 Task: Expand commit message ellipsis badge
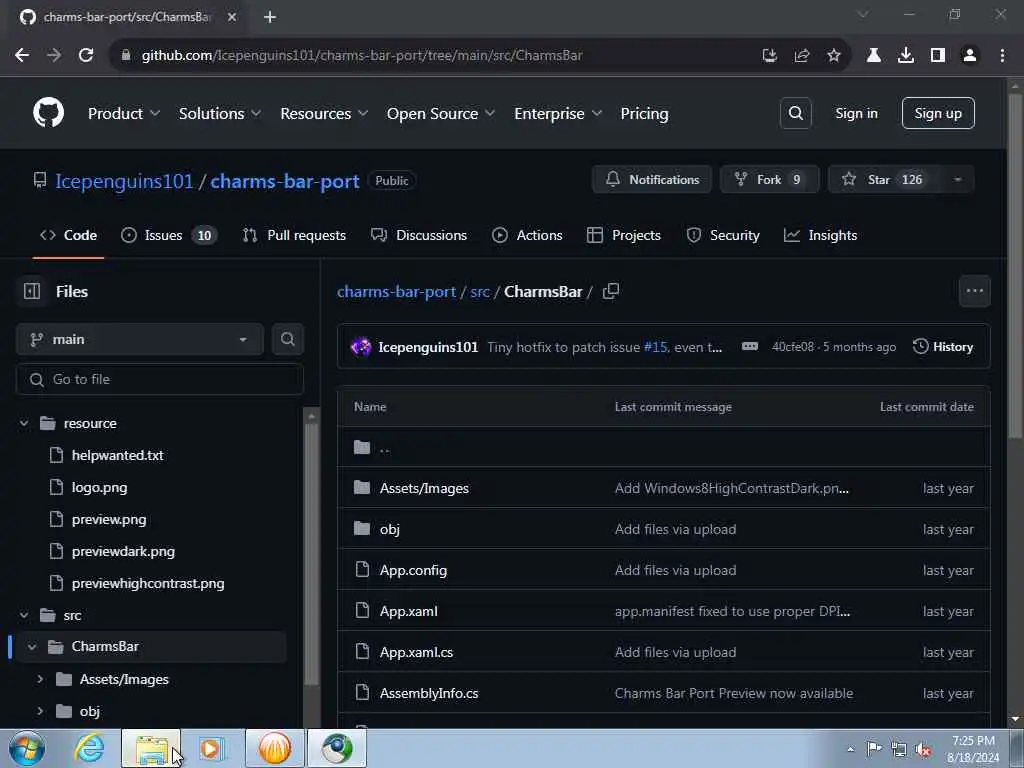pos(750,347)
